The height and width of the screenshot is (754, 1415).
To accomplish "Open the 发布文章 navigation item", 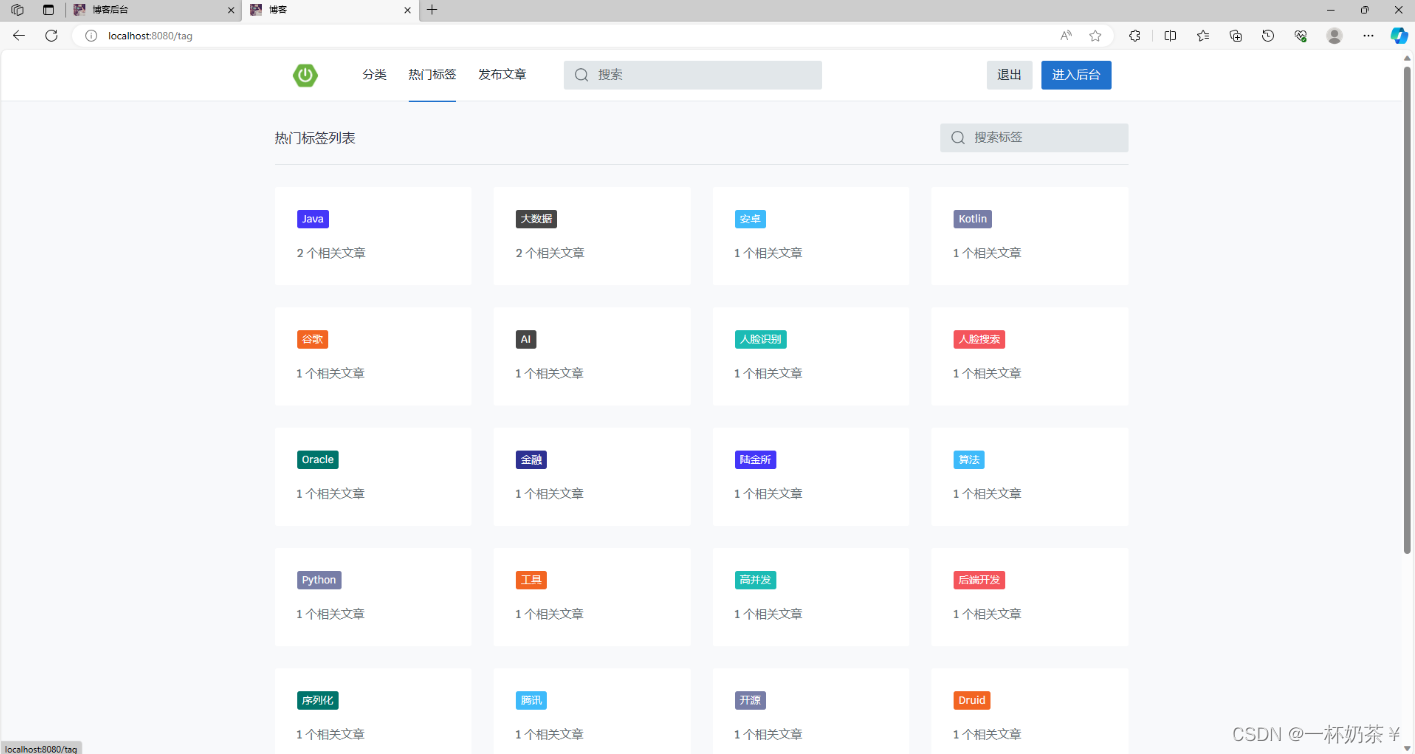I will (502, 75).
